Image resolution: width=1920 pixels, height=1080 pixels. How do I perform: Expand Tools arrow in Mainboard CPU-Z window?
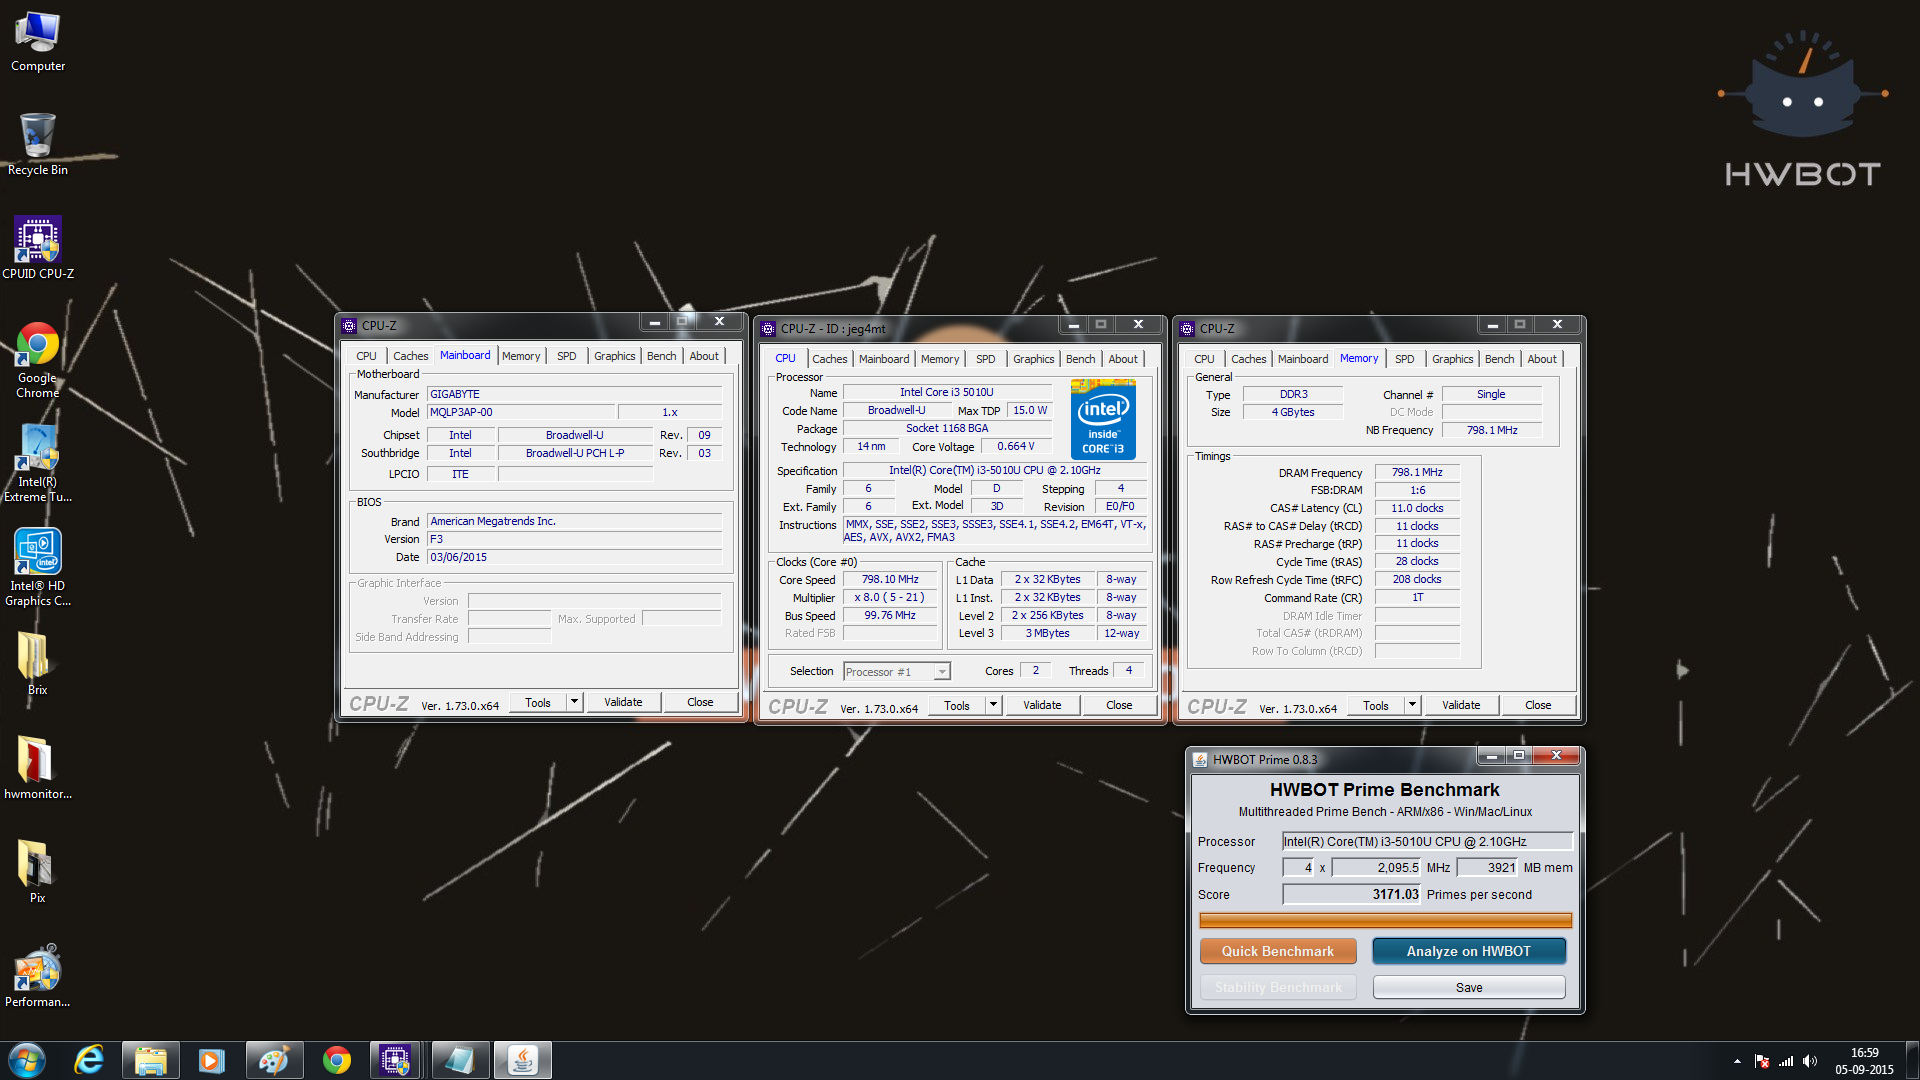575,702
